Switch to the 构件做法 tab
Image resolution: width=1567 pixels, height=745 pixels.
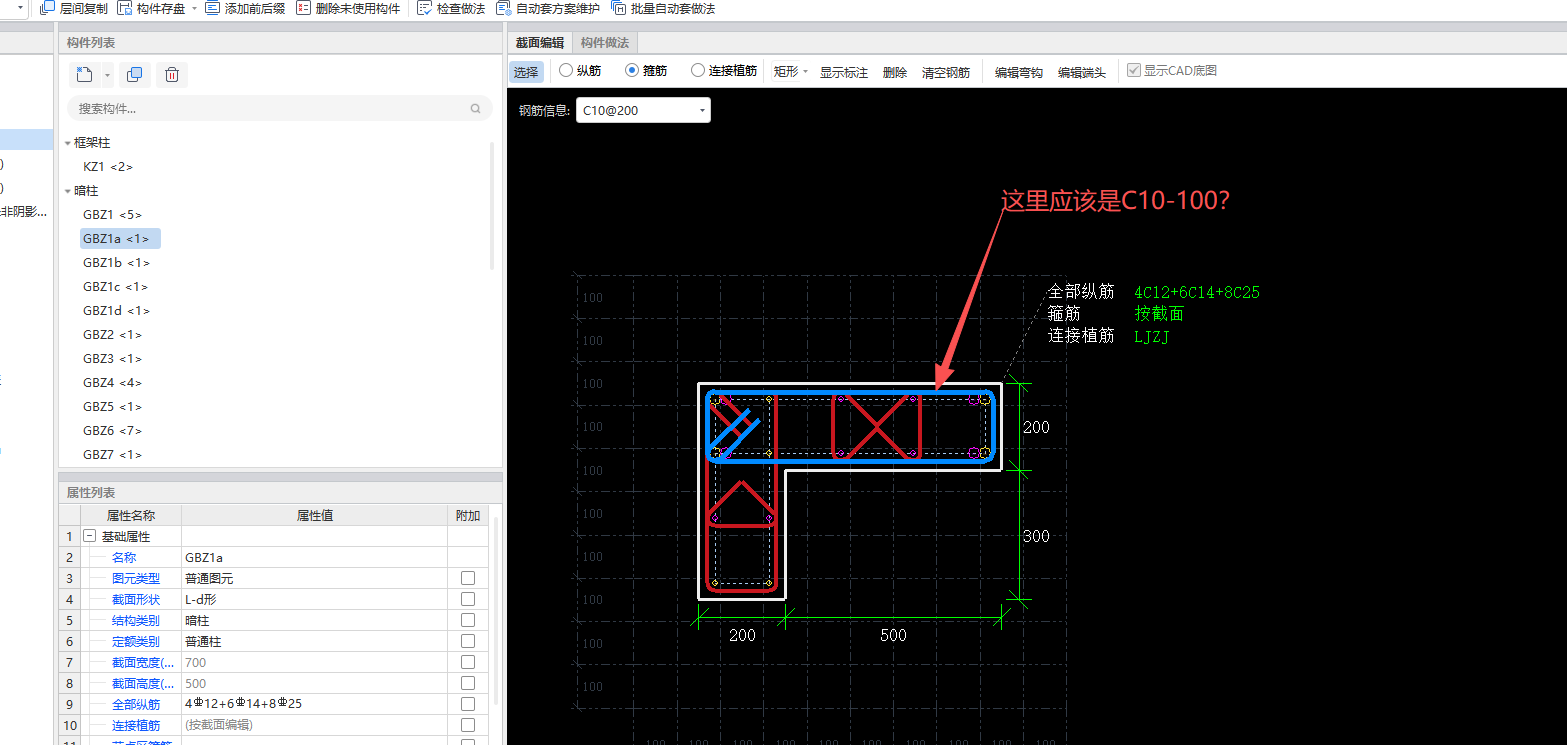pyautogui.click(x=605, y=43)
